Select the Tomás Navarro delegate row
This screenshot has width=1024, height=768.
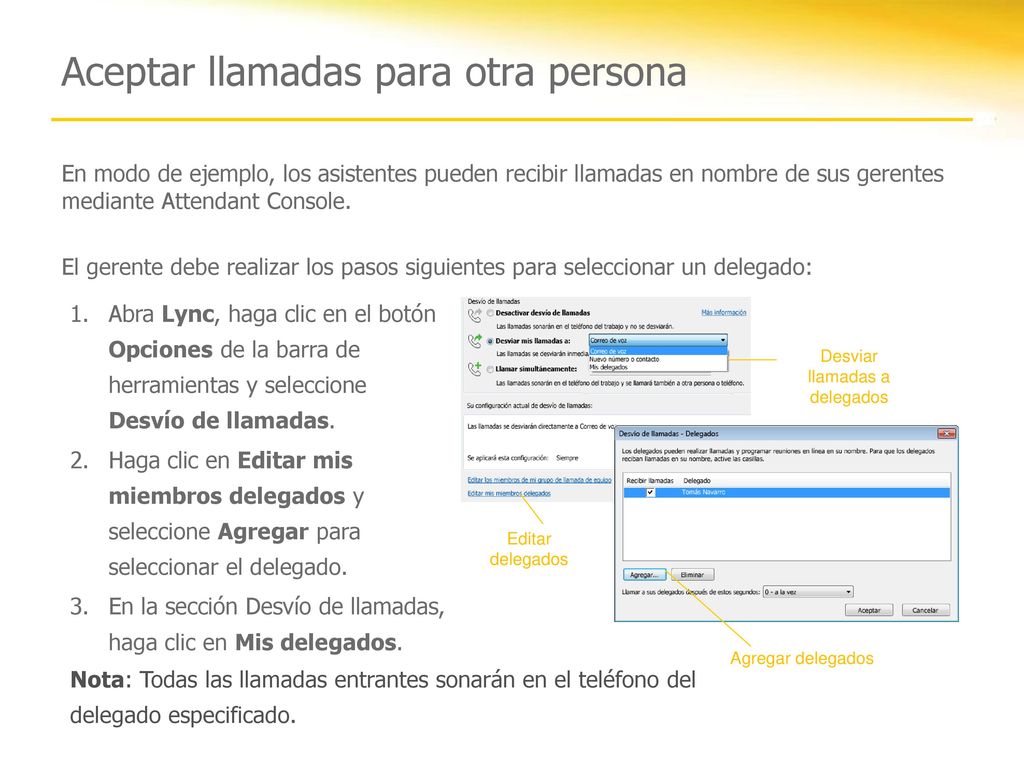[x=786, y=492]
